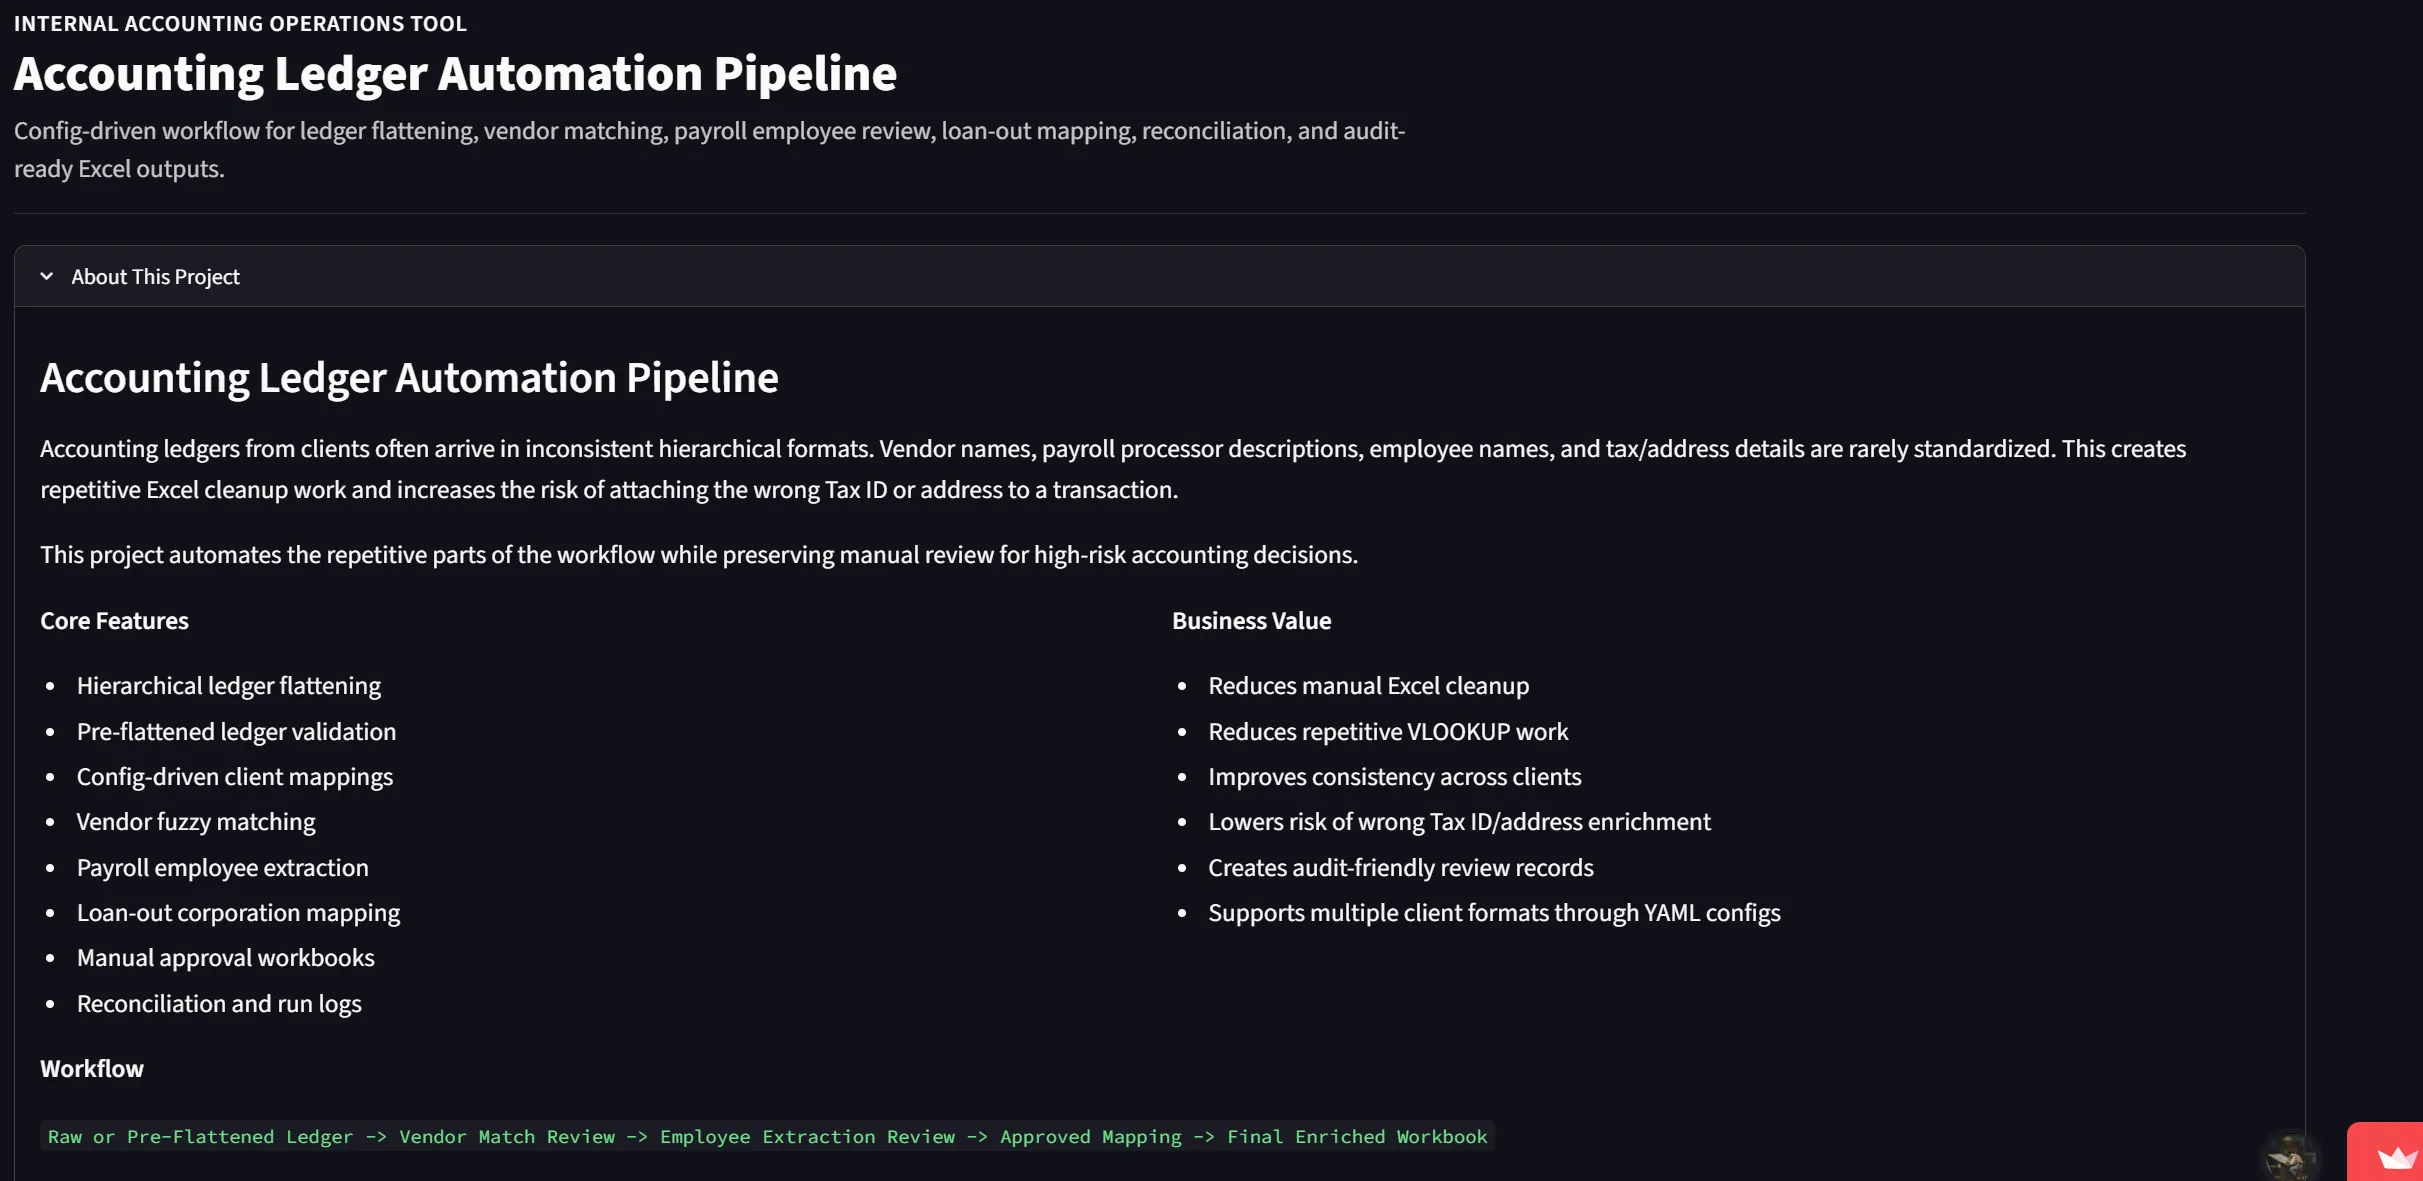Click the 'Core Features' heading

point(114,620)
